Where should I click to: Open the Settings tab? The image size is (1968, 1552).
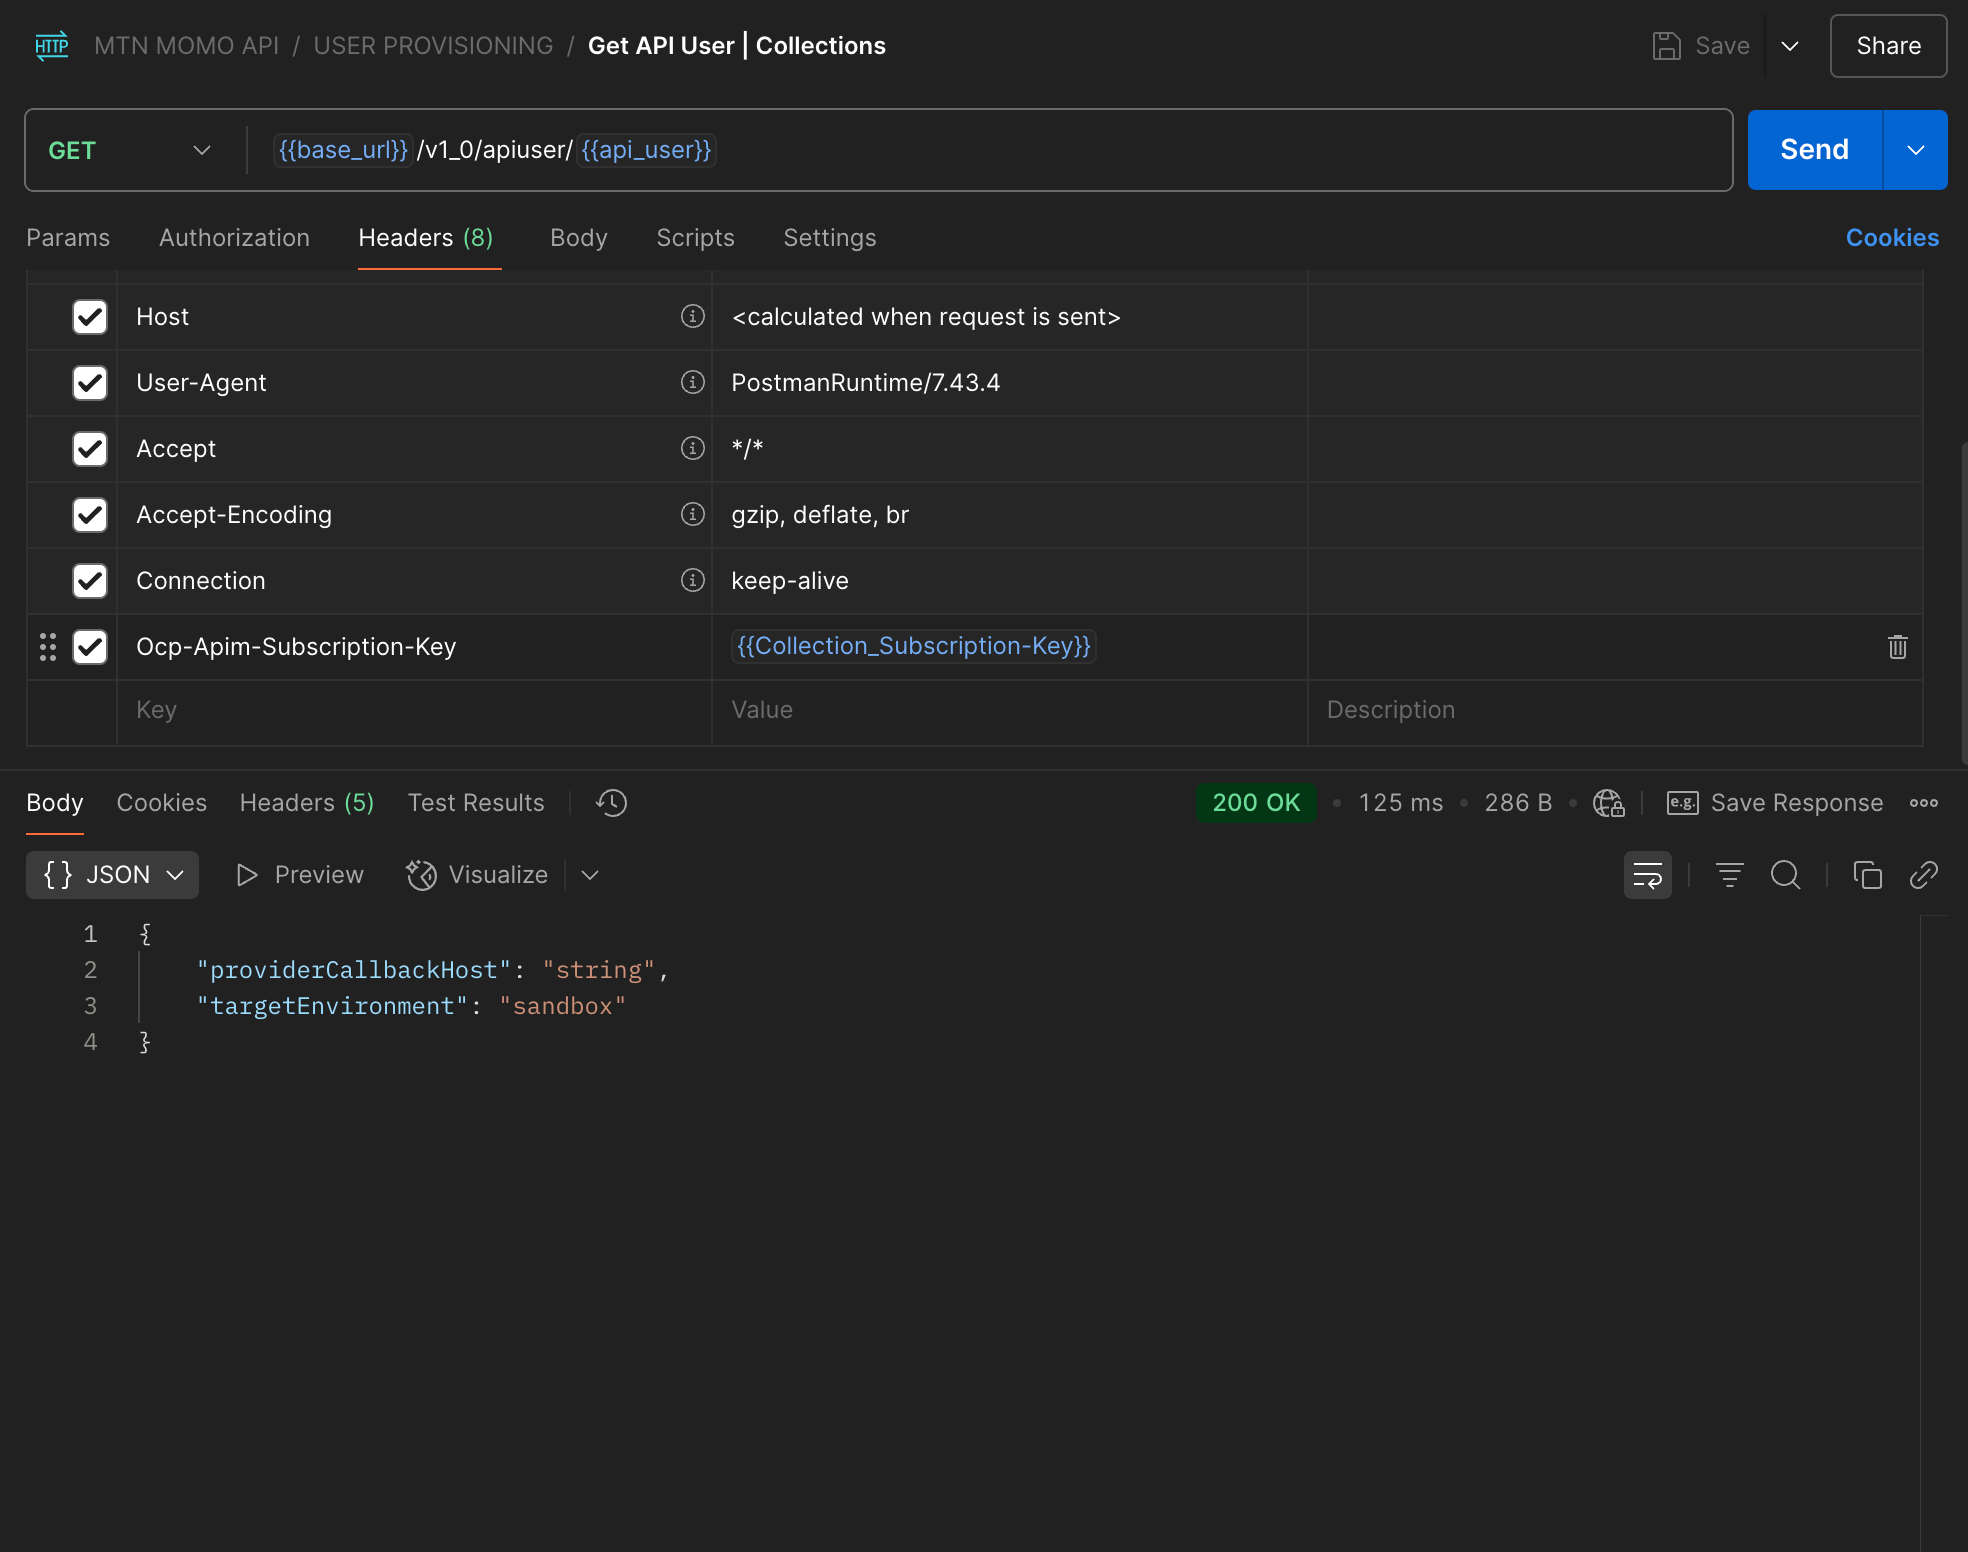tap(830, 238)
